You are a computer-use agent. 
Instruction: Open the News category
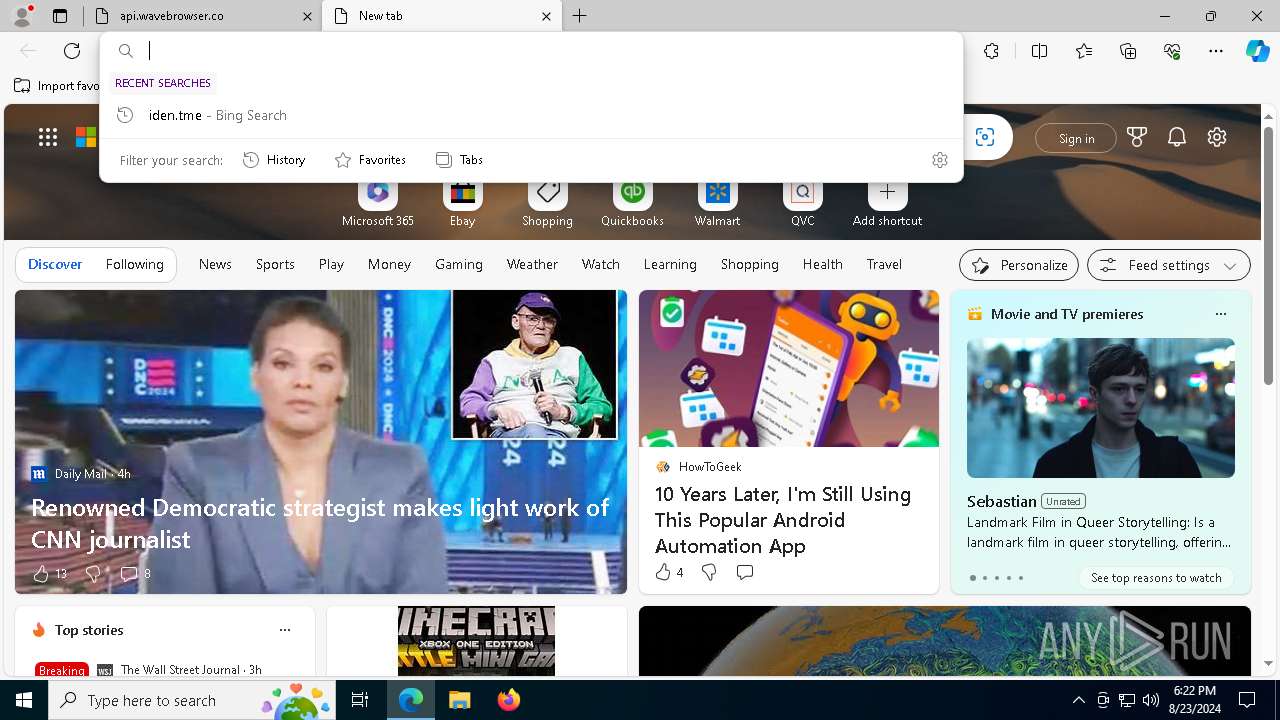[215, 264]
